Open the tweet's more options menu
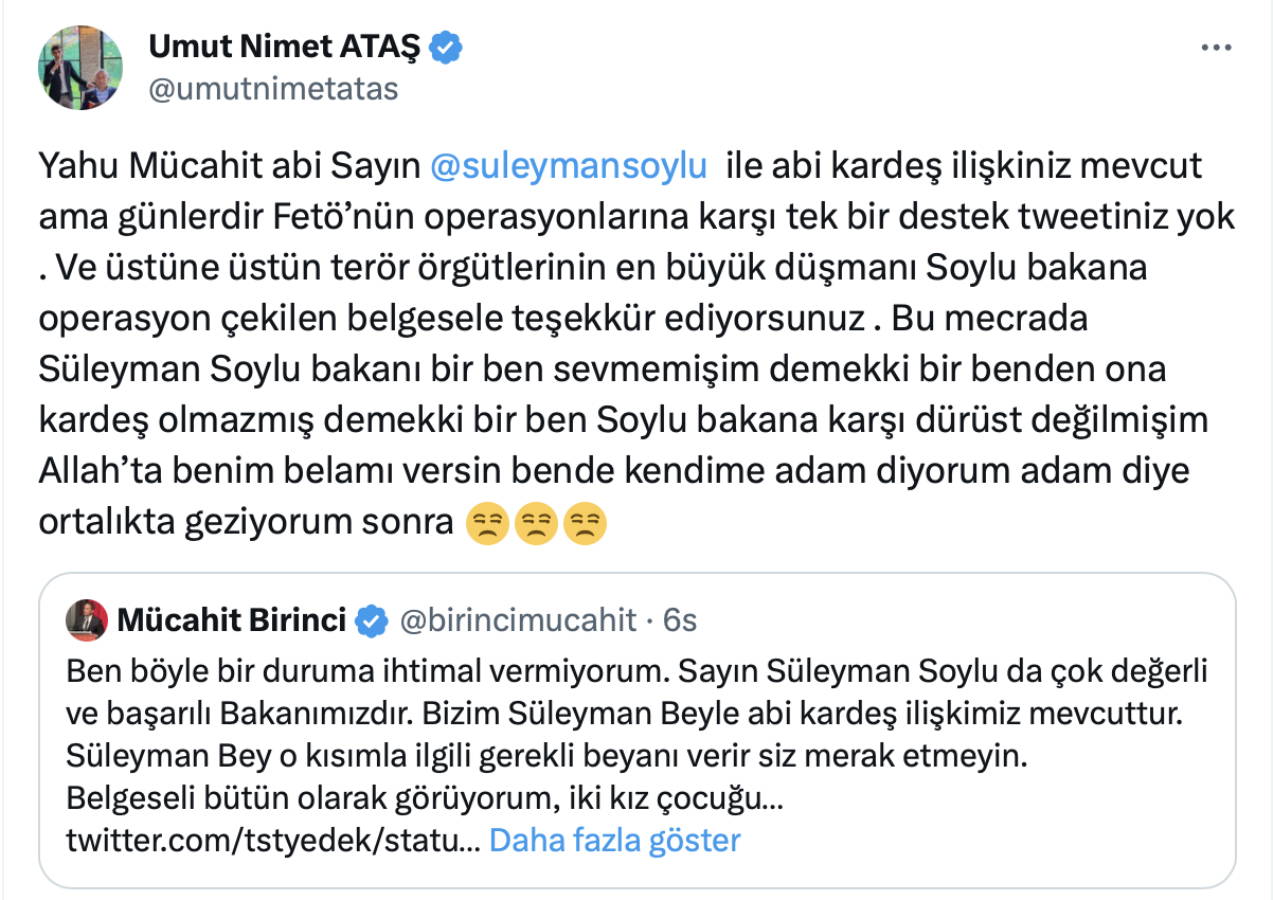1273x900 pixels. coord(1215,47)
